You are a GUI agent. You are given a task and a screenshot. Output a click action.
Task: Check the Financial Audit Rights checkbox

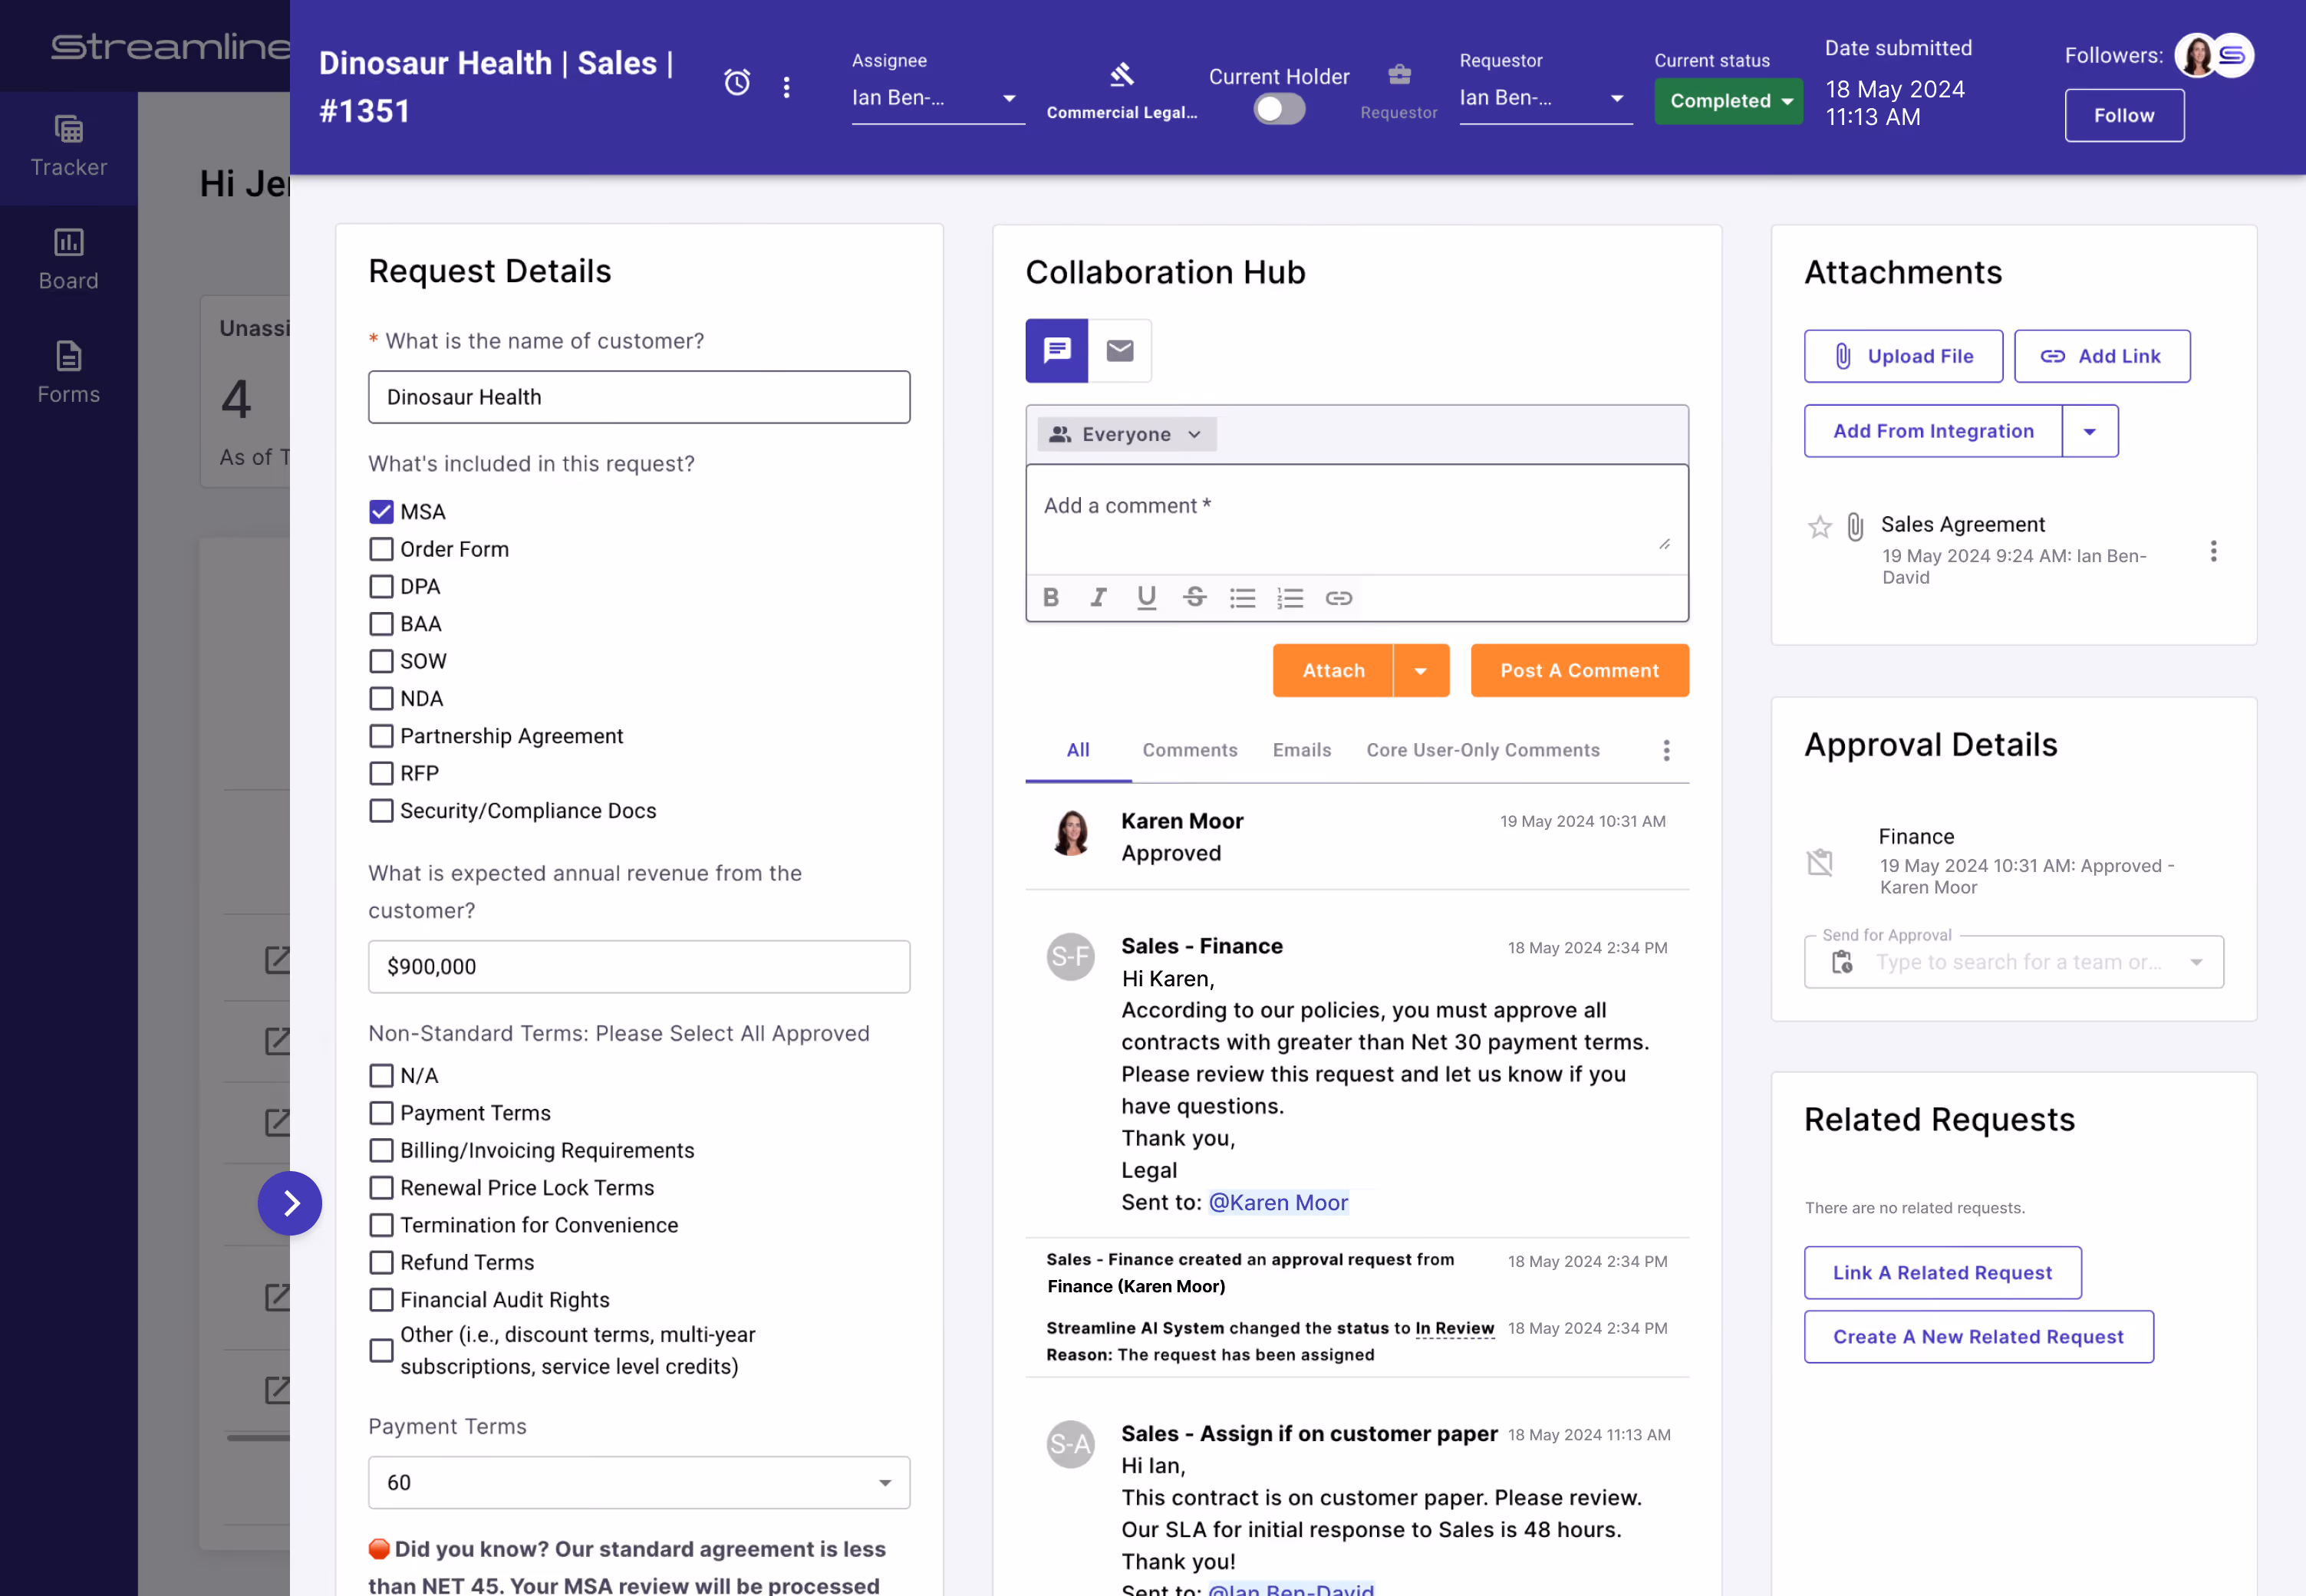coord(381,1300)
